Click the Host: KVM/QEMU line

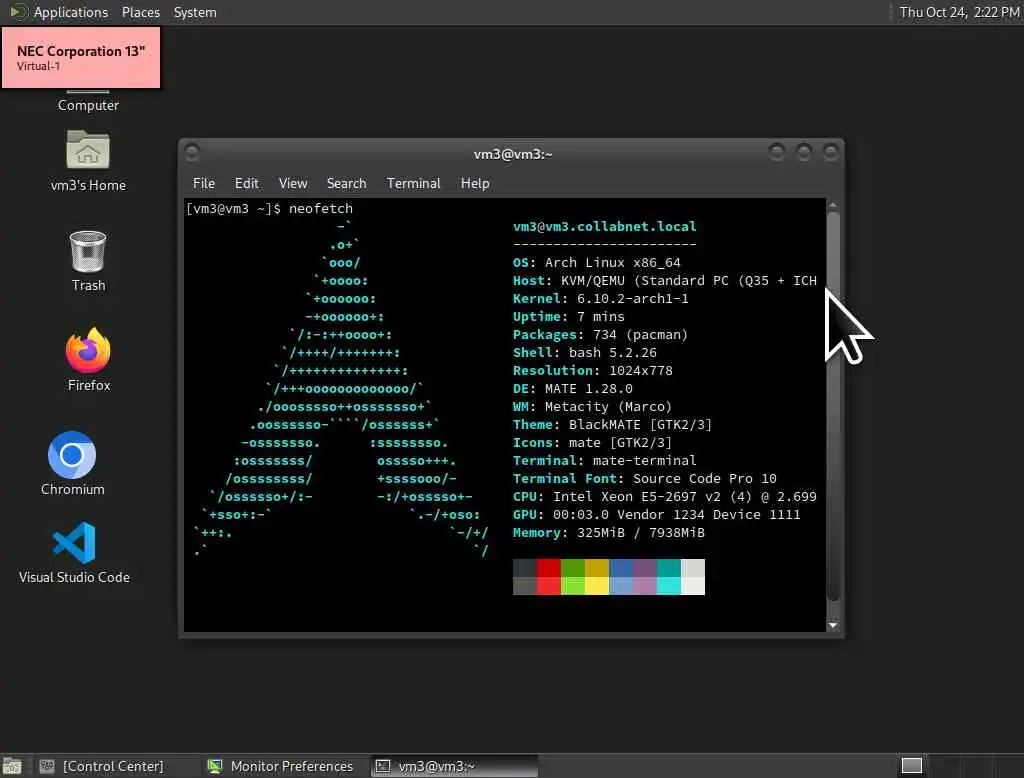pyautogui.click(x=665, y=280)
